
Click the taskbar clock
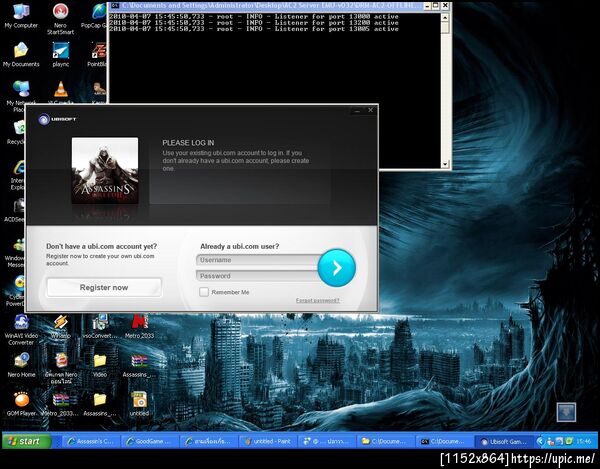click(x=583, y=441)
